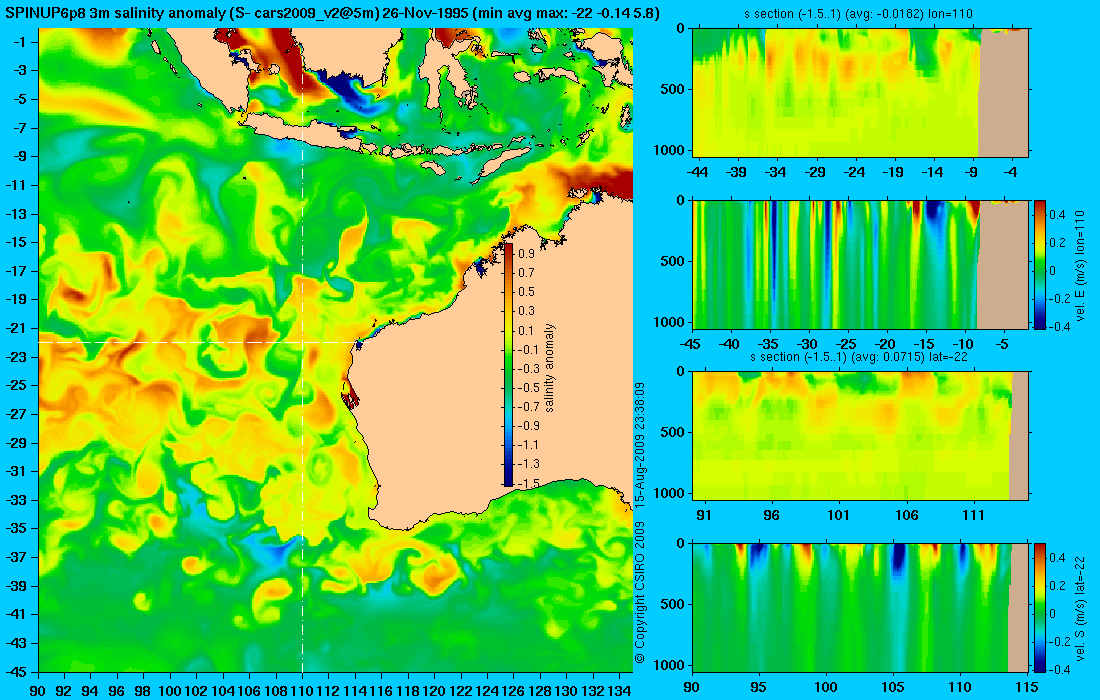Click latitude label -1 on main map axis
Viewport: 1100px width, 700px height.
tap(19, 42)
